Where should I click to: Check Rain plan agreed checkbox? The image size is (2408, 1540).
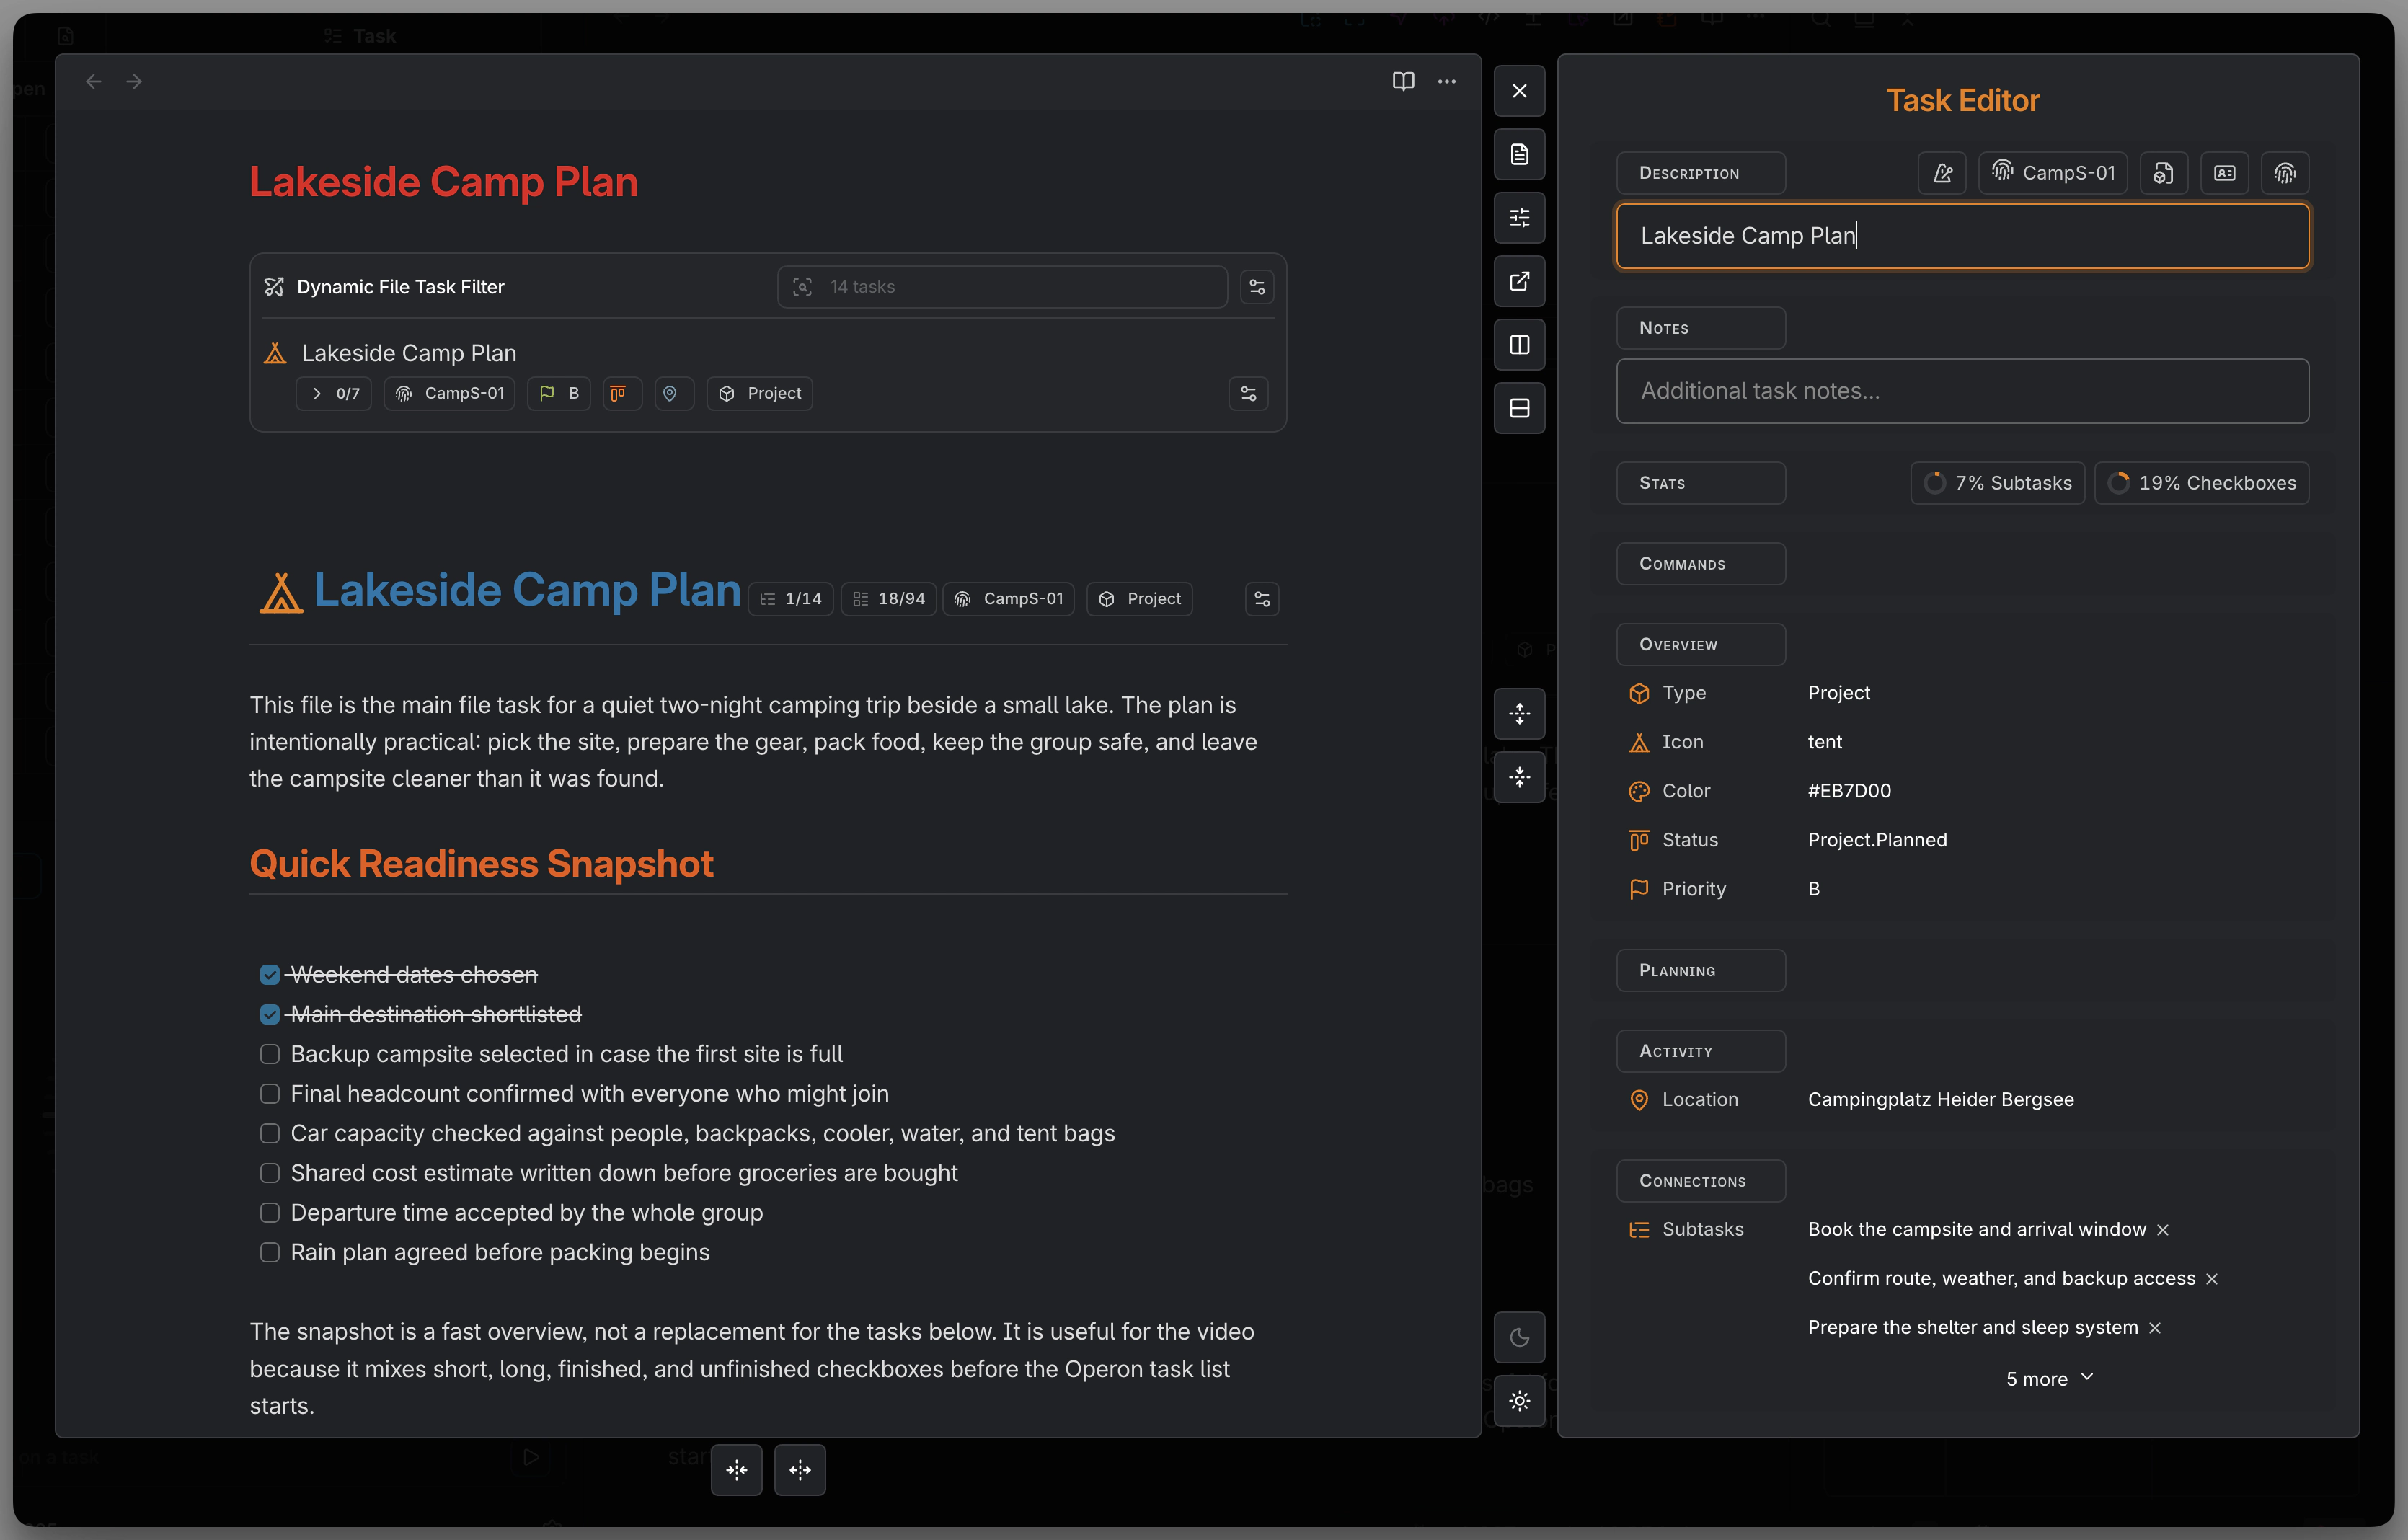(269, 1252)
